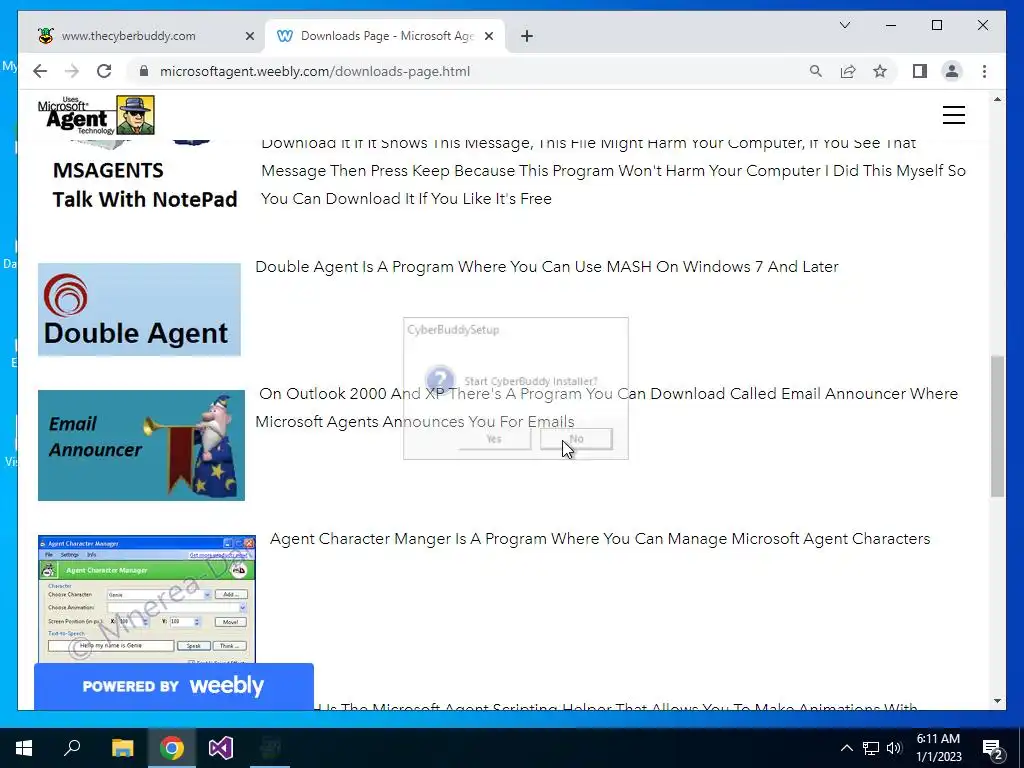This screenshot has height=768, width=1024.
Task: Click Chrome icon in taskbar
Action: click(172, 748)
